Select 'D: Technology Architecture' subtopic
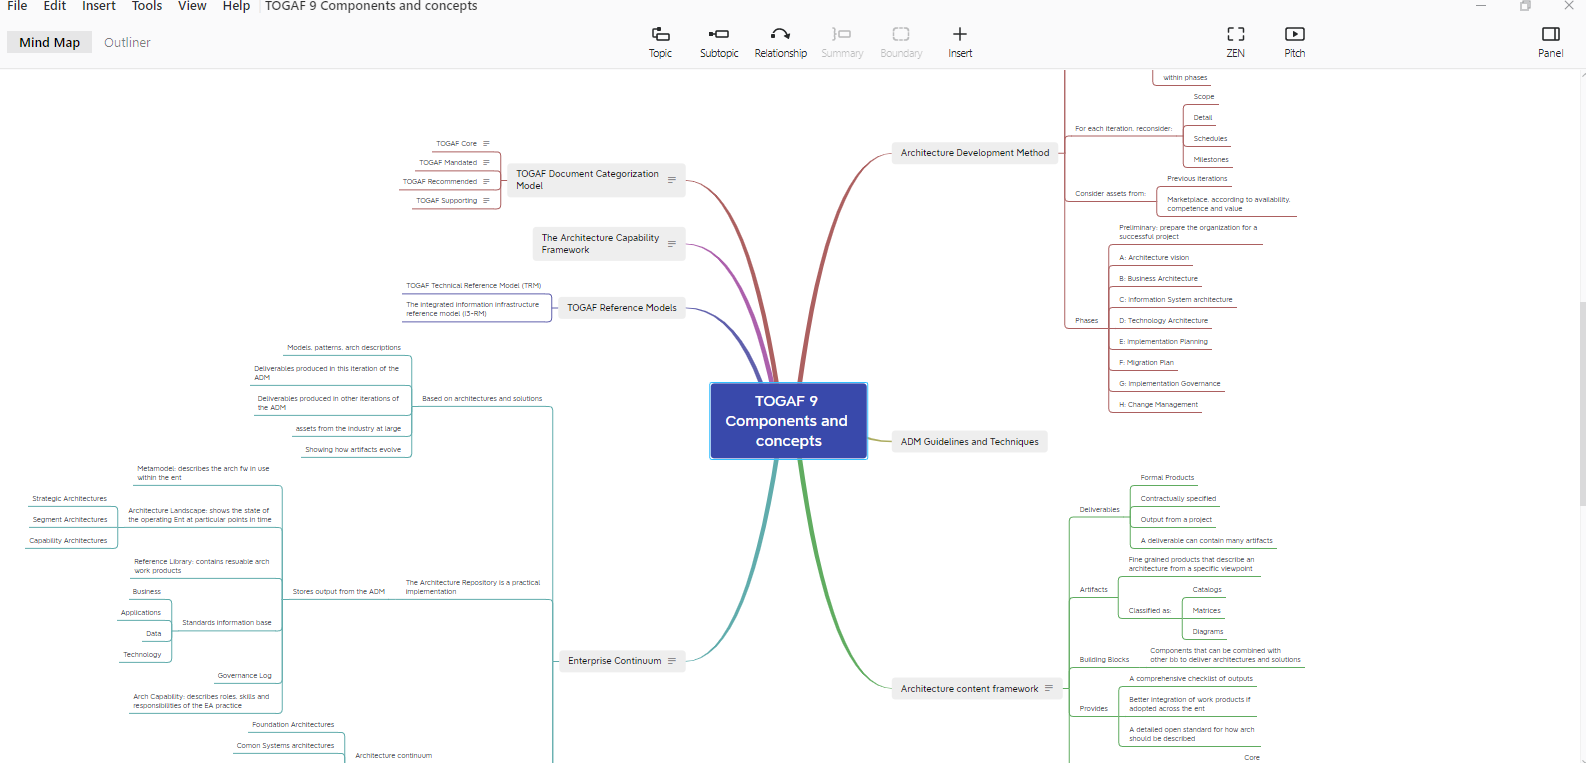 coord(1163,321)
